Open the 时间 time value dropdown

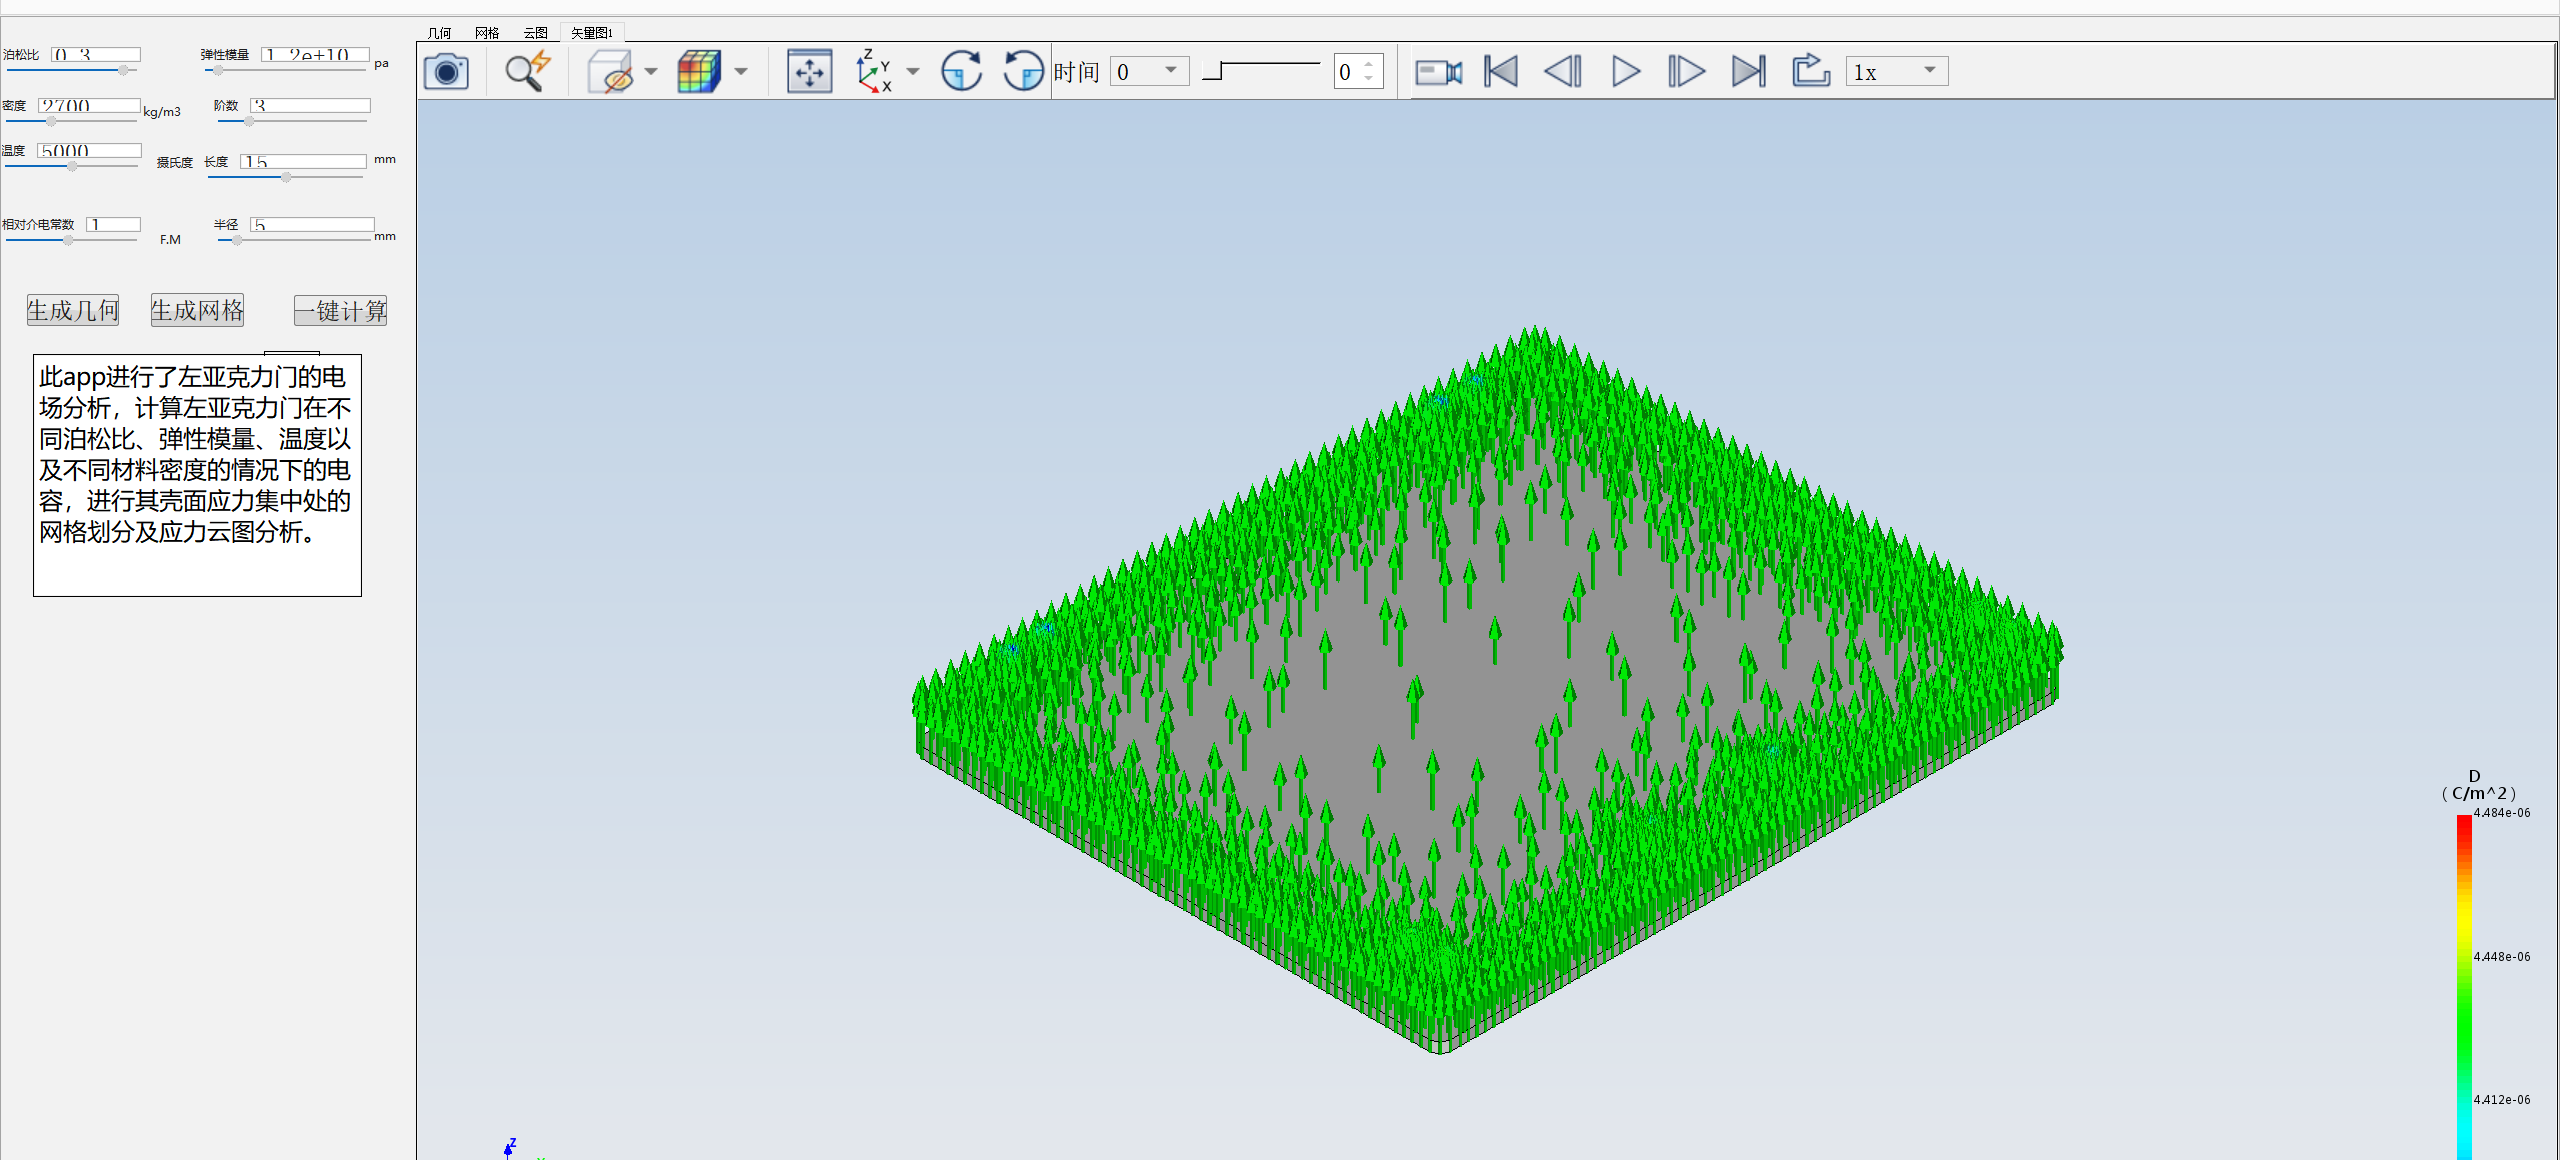point(1150,71)
